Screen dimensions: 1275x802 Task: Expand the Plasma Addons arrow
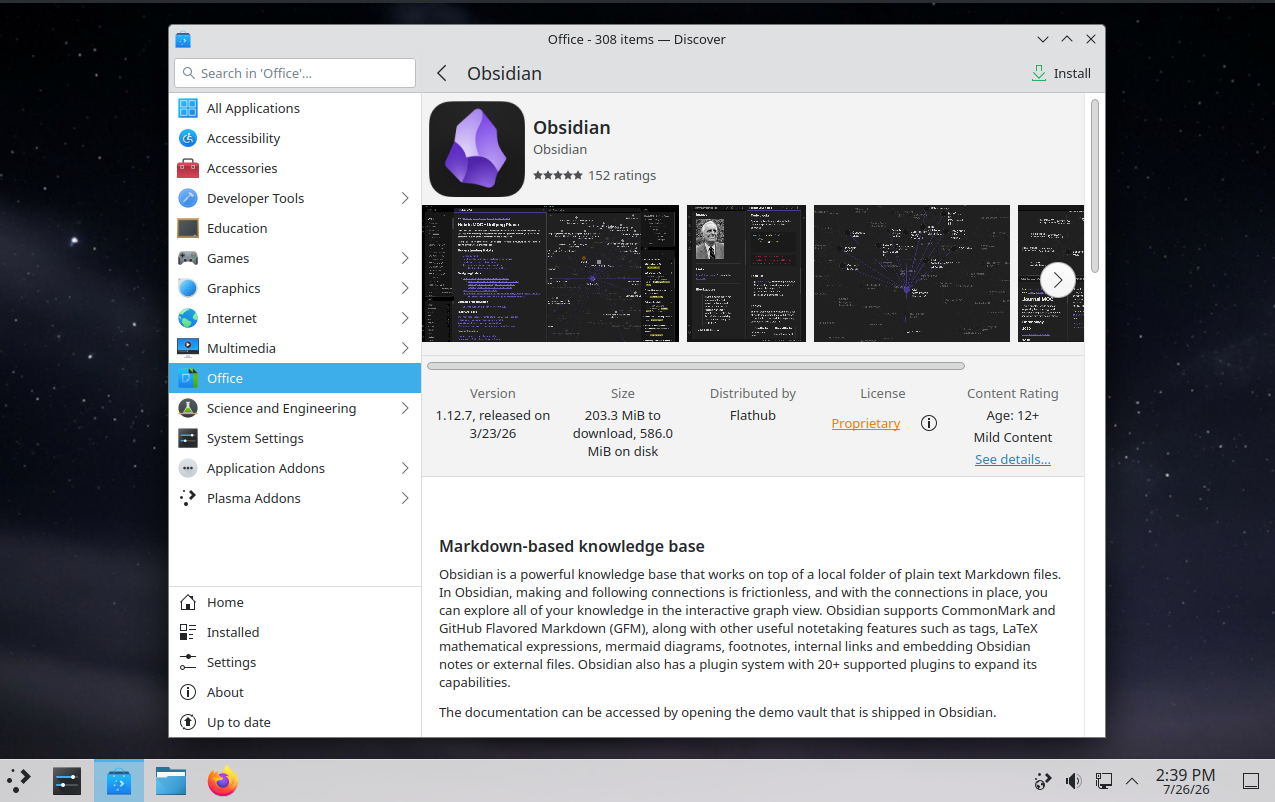405,498
